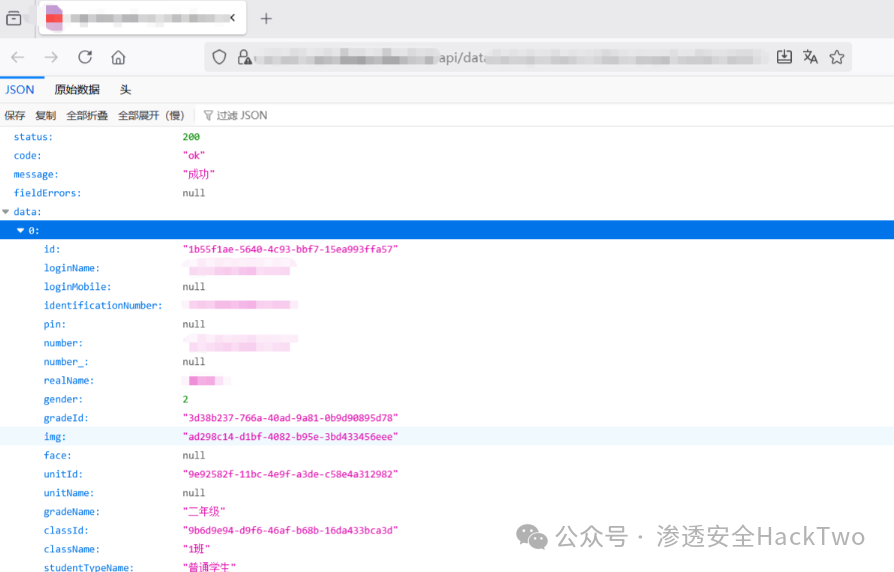The height and width of the screenshot is (572, 894).
Task: Select the unitName: row
Action: 447,493
